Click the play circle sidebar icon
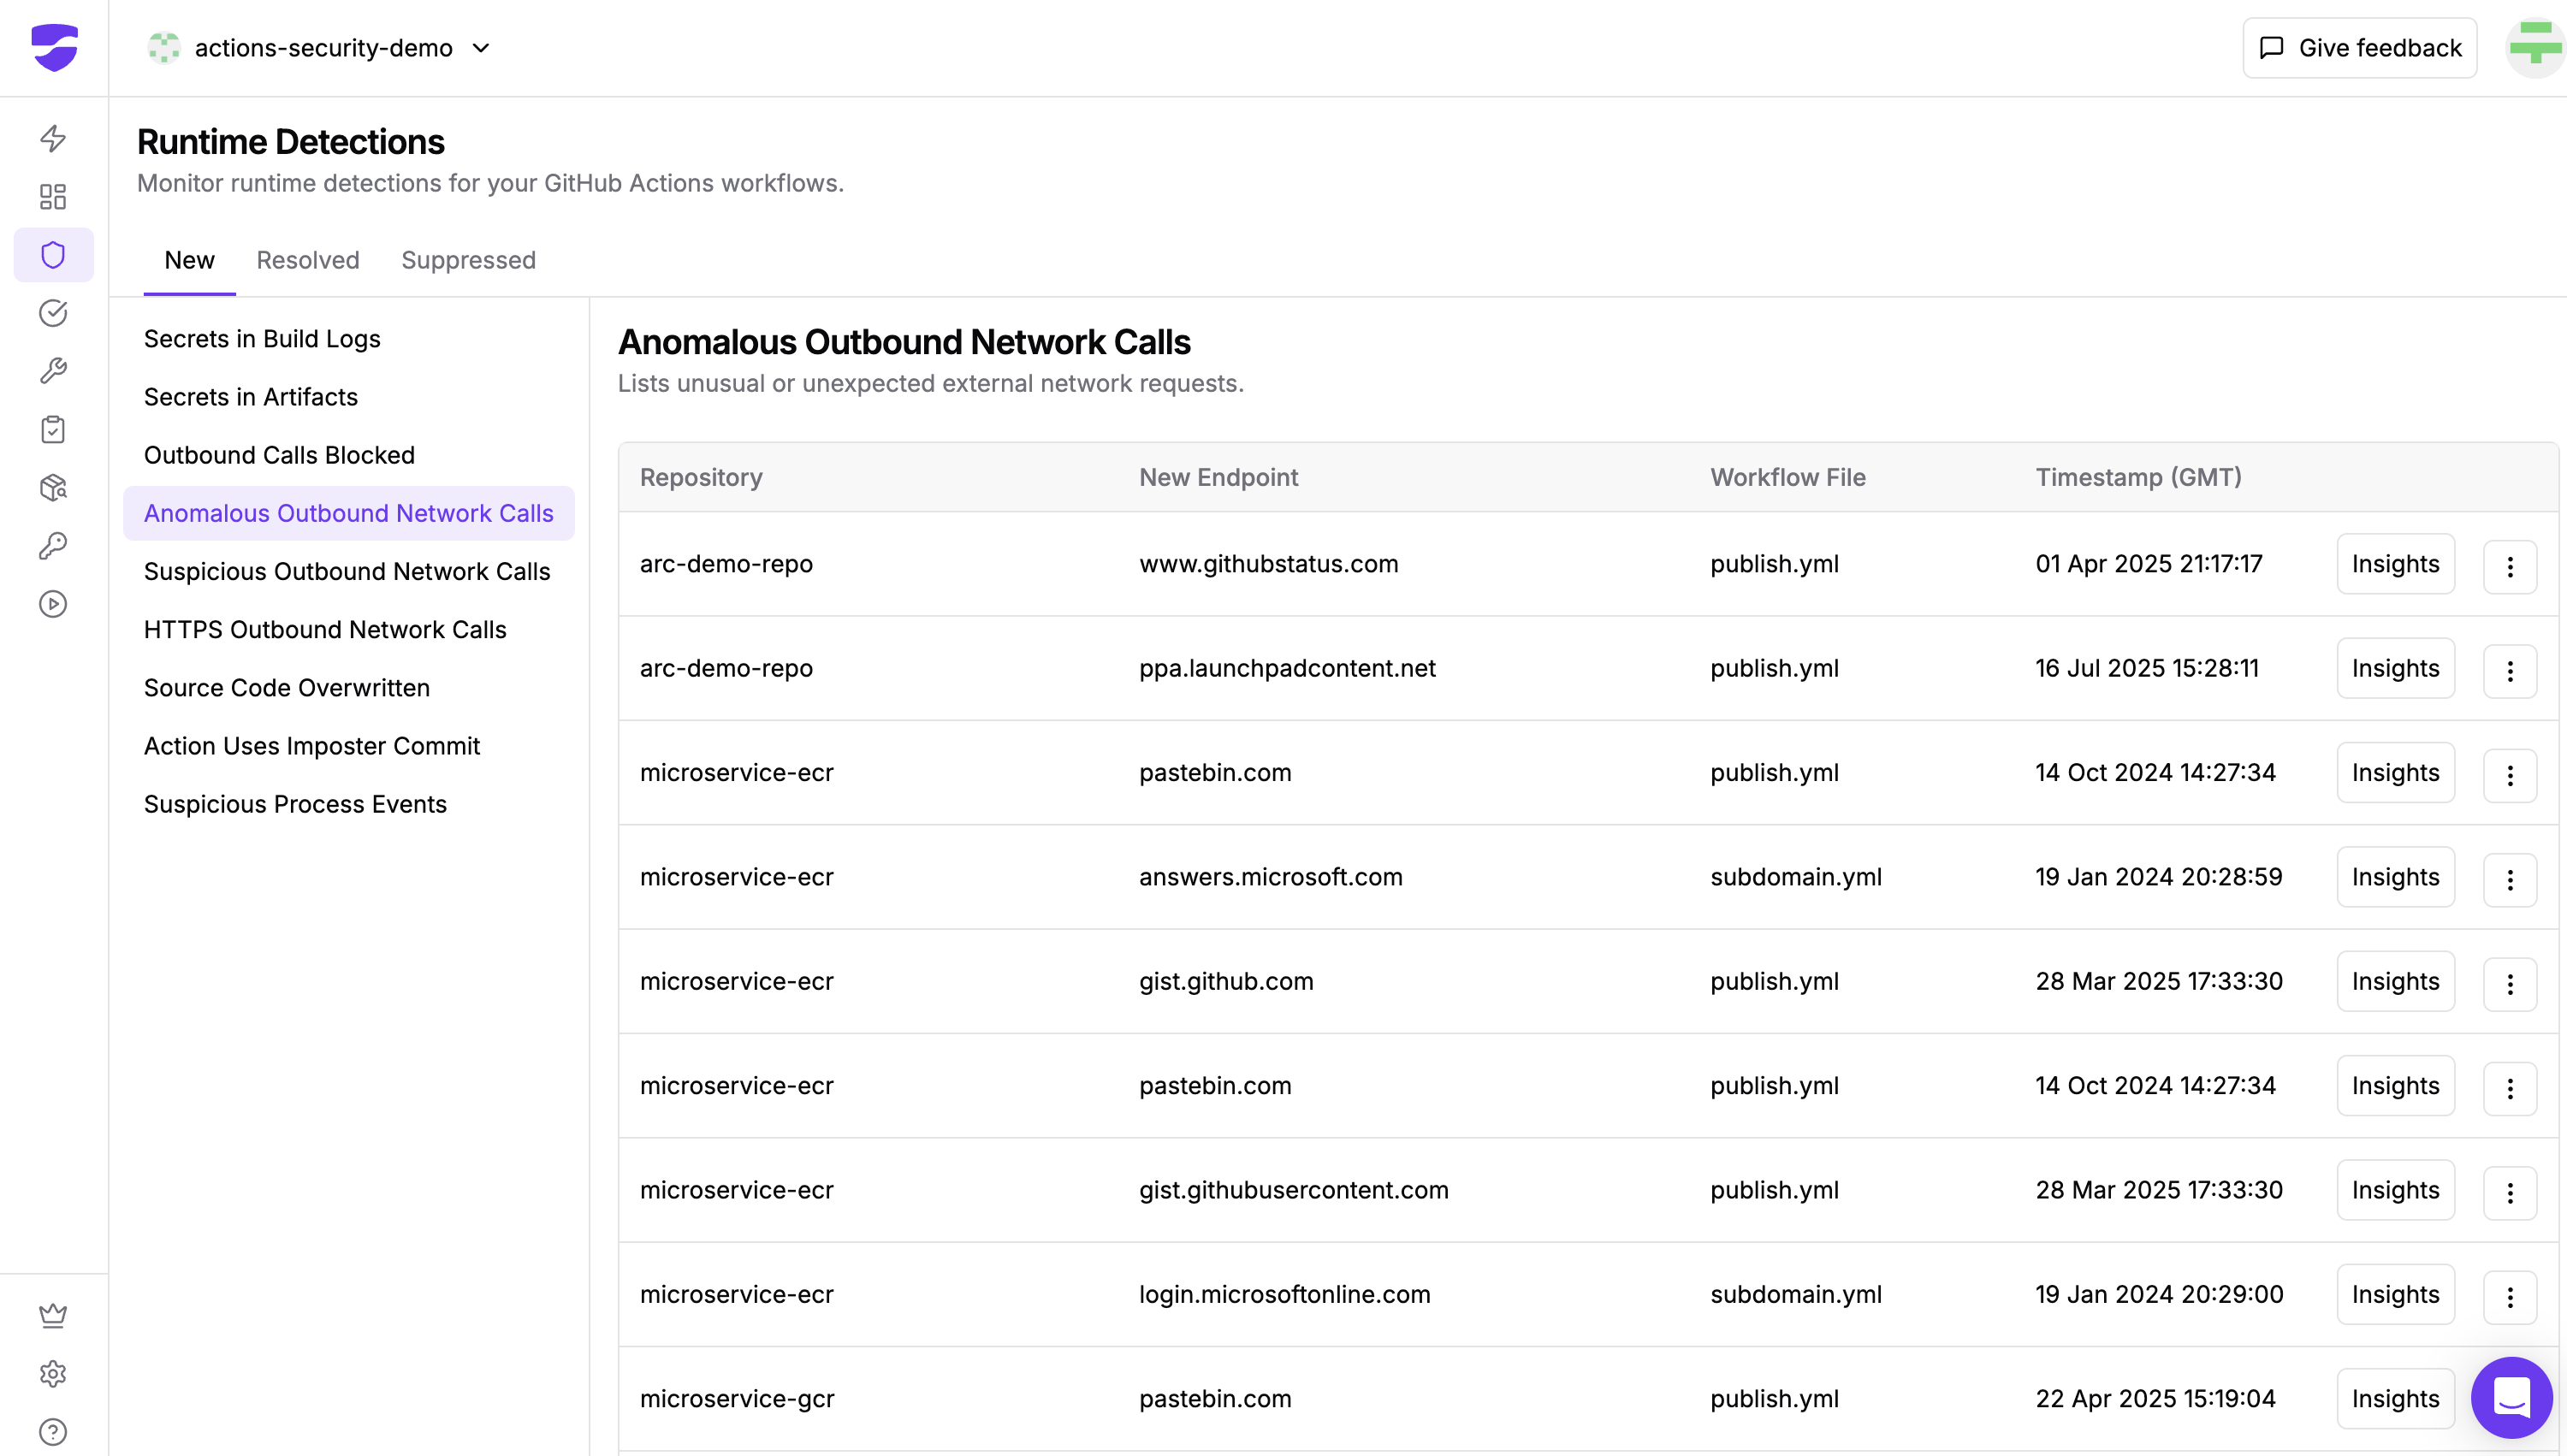Screen dimensions: 2567x1456 53,604
